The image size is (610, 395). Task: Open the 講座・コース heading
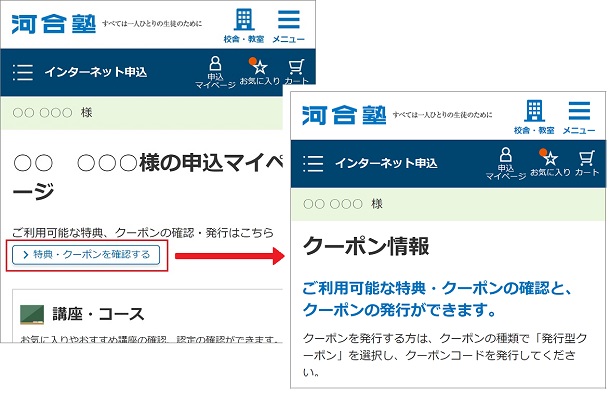(98, 314)
